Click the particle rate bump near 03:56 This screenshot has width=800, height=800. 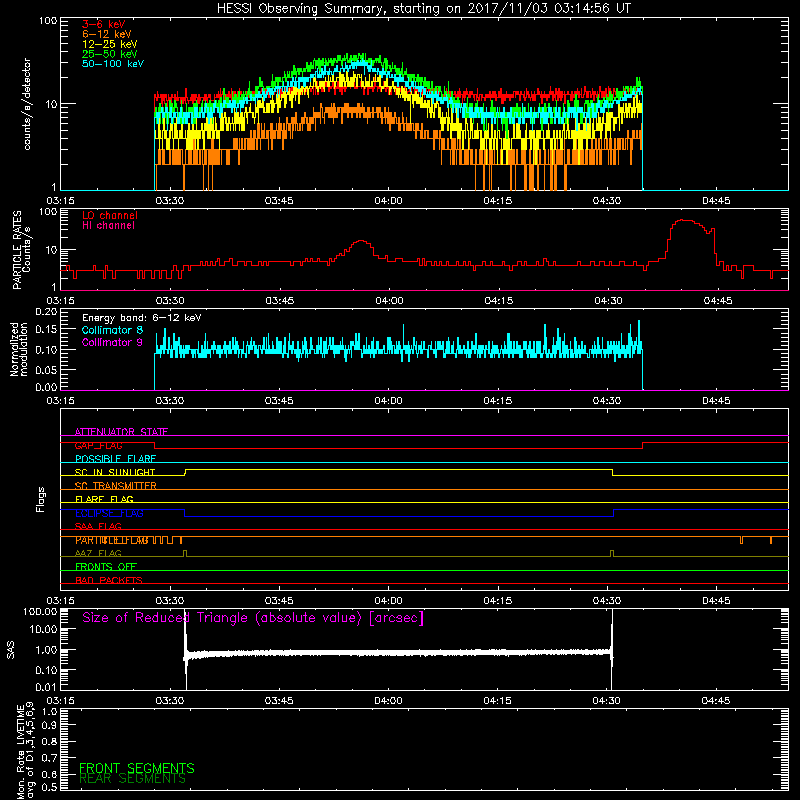click(362, 241)
